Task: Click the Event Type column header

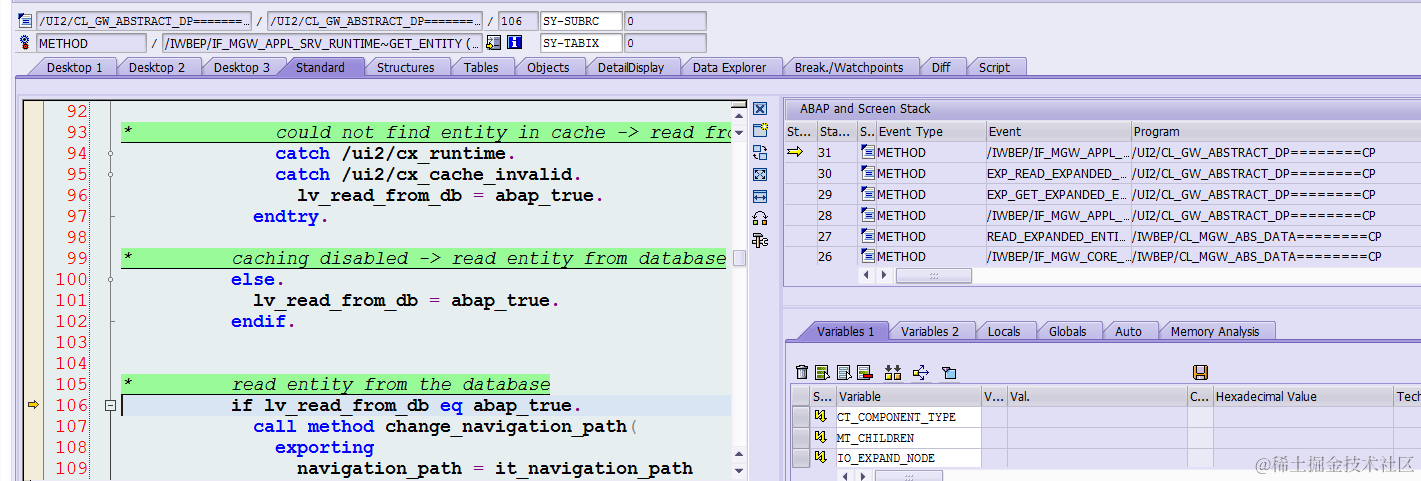Action: tap(930, 131)
